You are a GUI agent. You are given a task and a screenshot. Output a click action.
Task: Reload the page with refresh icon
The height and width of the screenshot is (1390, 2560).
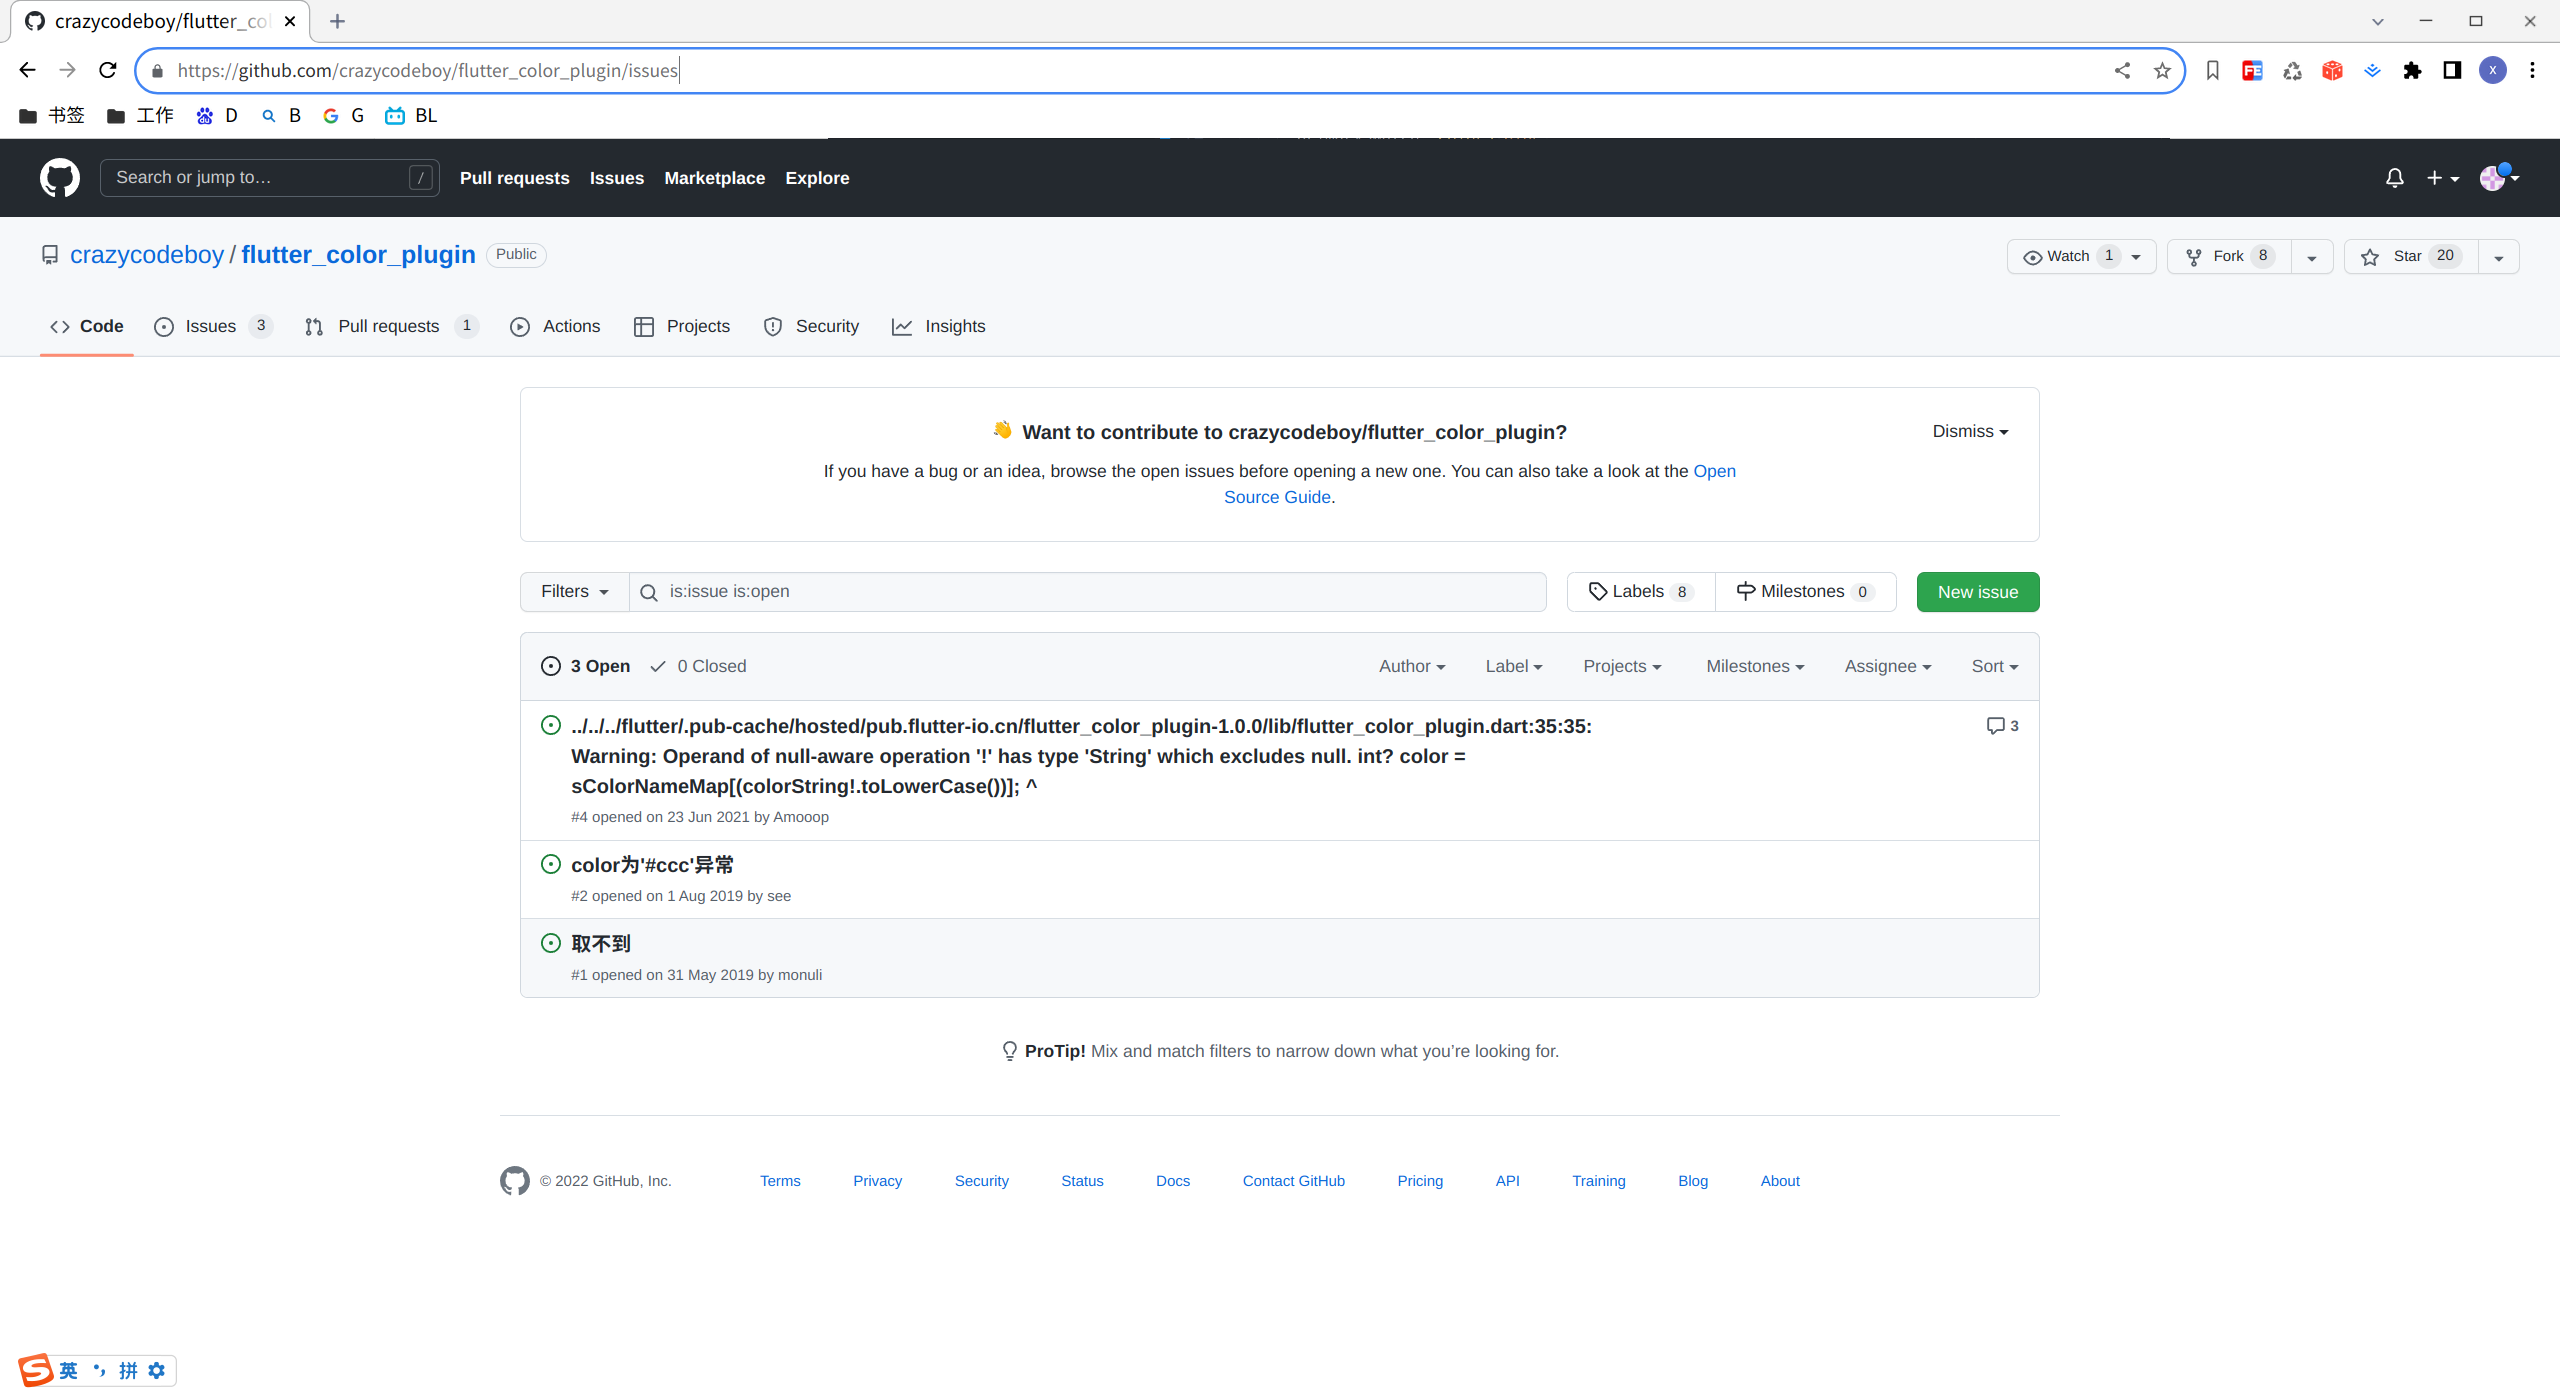click(x=108, y=70)
